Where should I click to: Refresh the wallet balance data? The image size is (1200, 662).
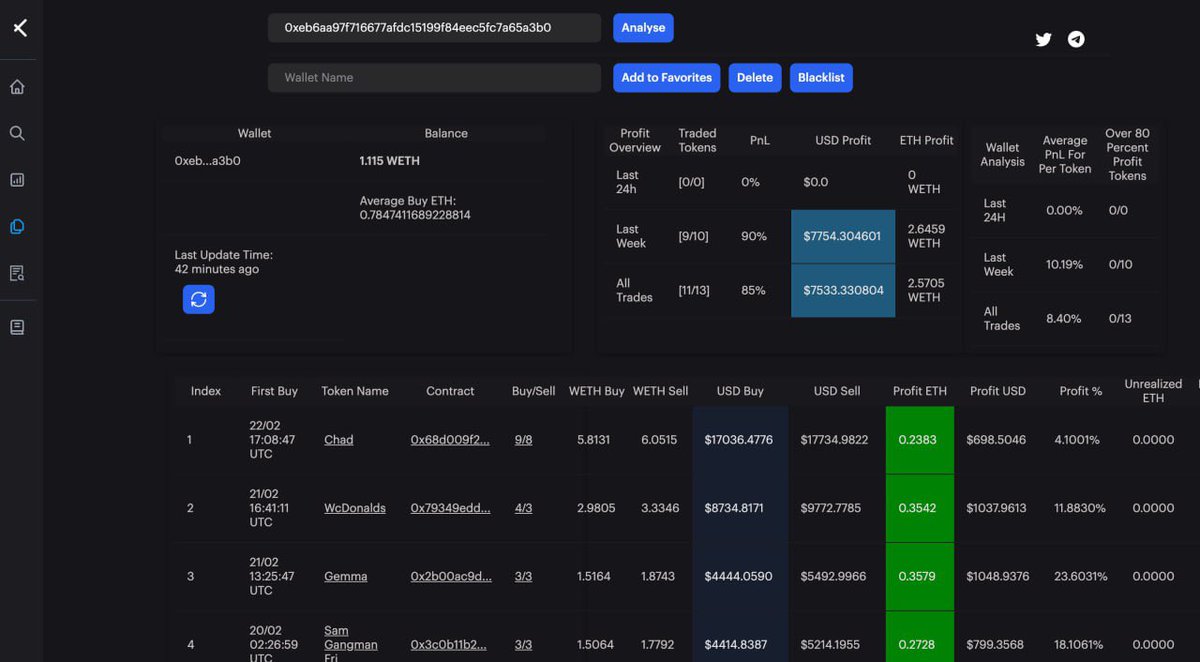coord(198,299)
